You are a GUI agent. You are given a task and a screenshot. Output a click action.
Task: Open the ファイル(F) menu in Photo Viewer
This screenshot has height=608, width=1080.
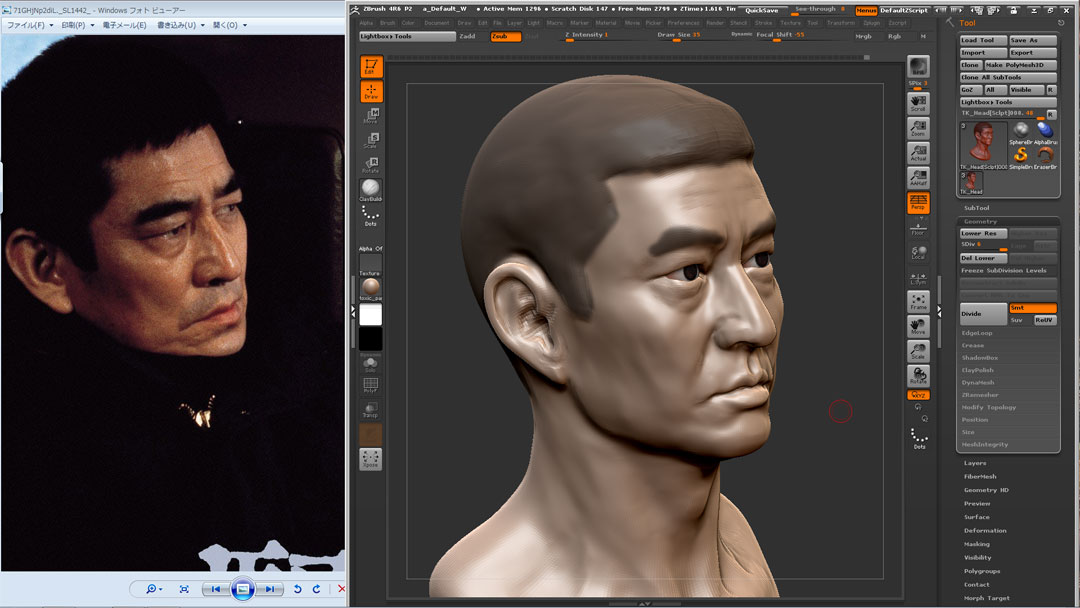pos(30,25)
